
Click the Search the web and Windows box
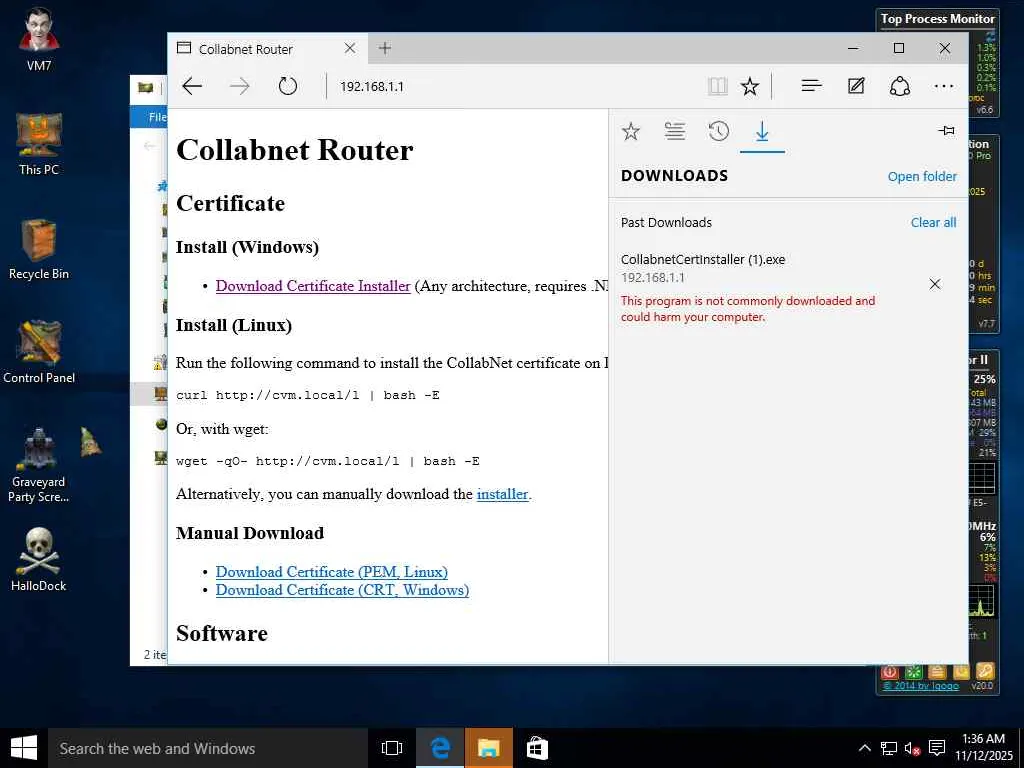(x=208, y=748)
